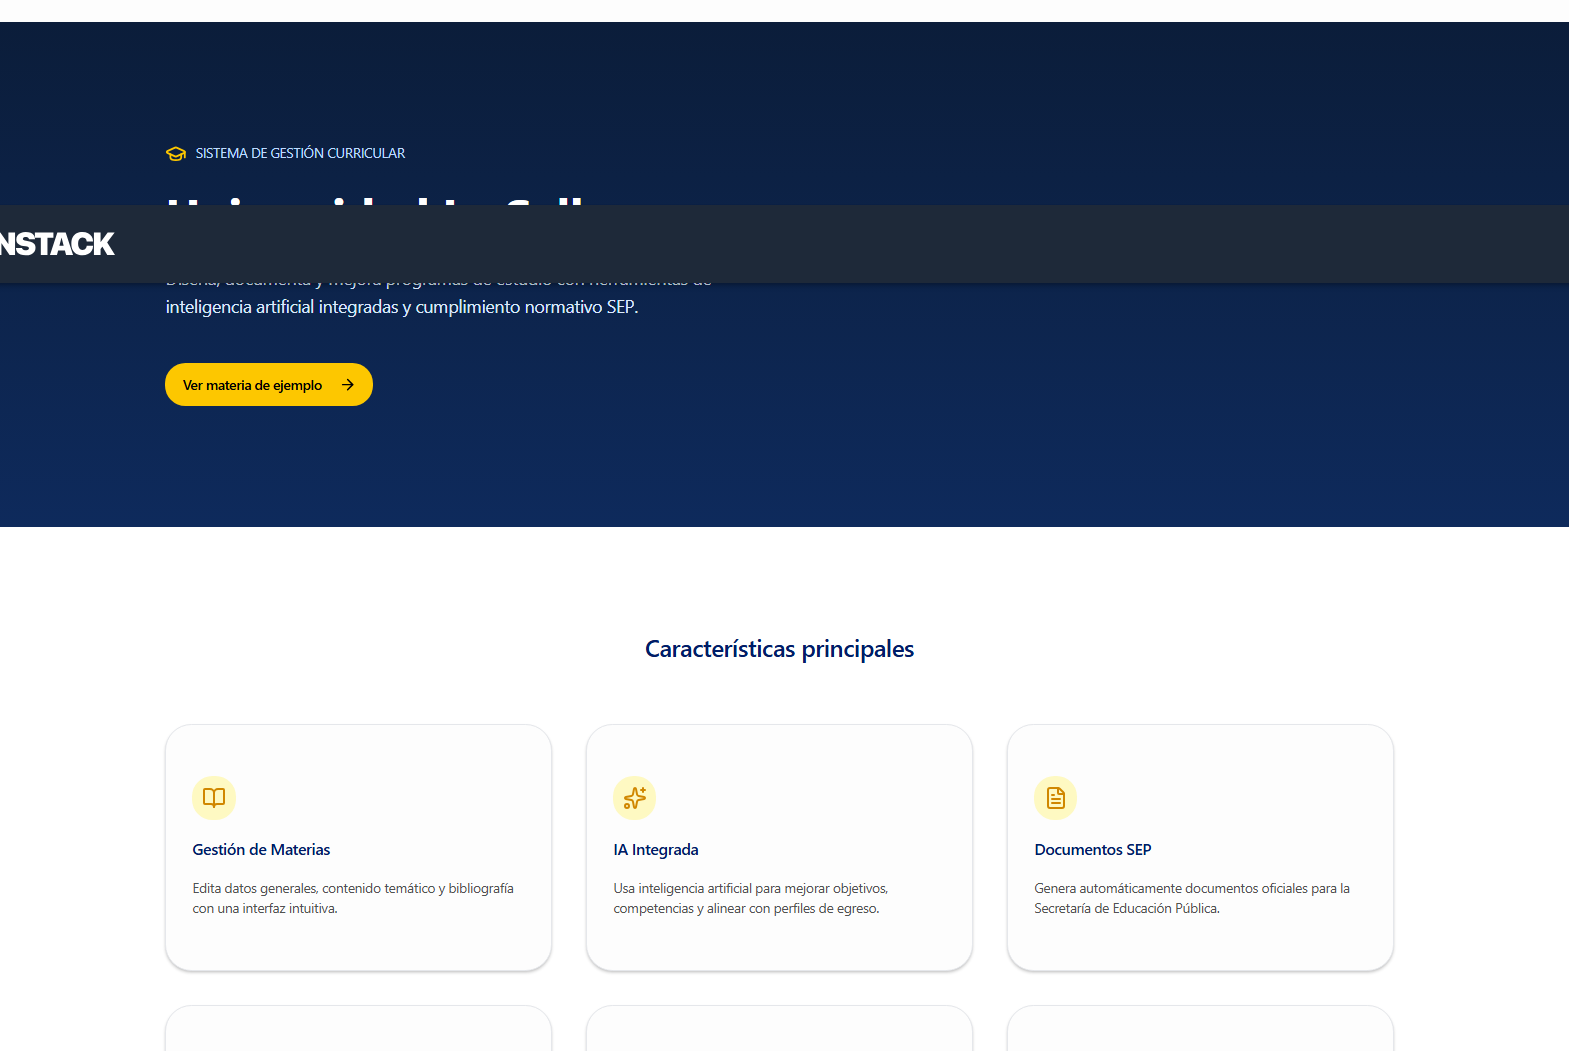Open 'Ver materia de ejemplo'
Screen dimensions: 1569x1051
(254, 385)
